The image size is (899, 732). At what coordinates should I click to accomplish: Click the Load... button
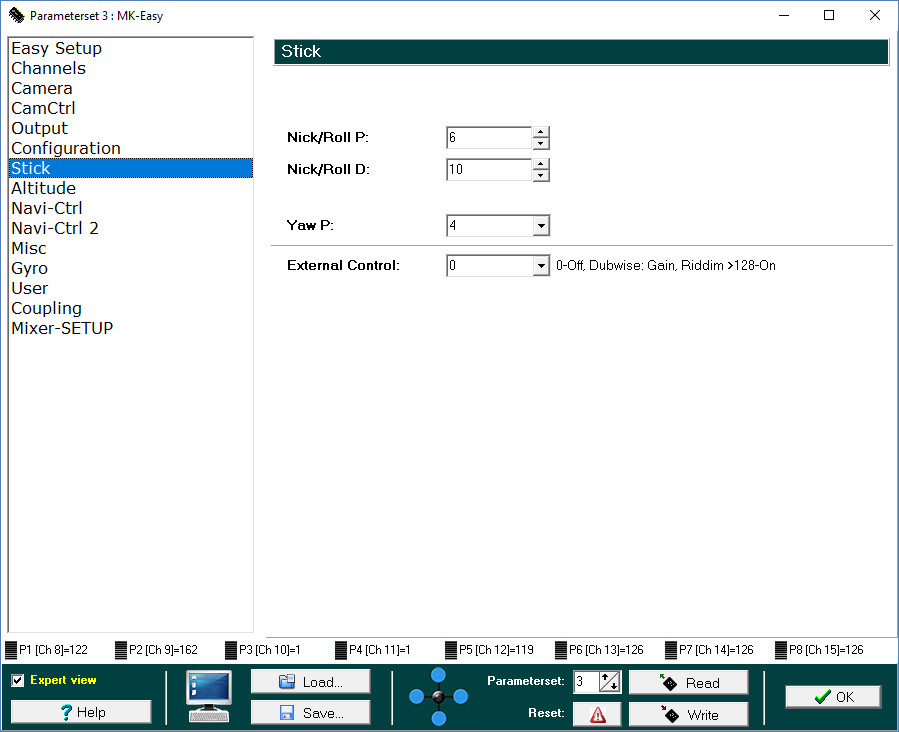pyautogui.click(x=310, y=682)
